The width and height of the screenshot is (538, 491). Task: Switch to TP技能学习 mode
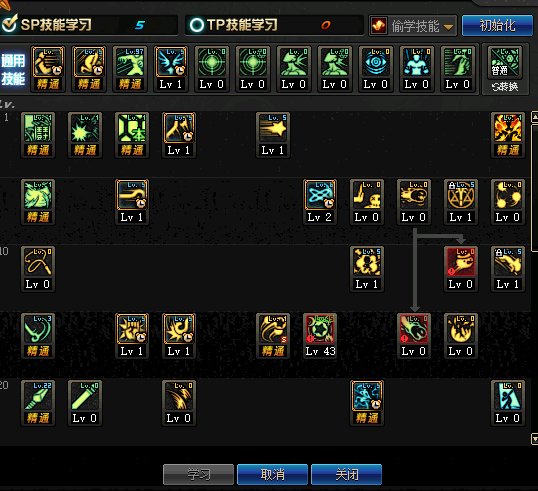coord(197,25)
